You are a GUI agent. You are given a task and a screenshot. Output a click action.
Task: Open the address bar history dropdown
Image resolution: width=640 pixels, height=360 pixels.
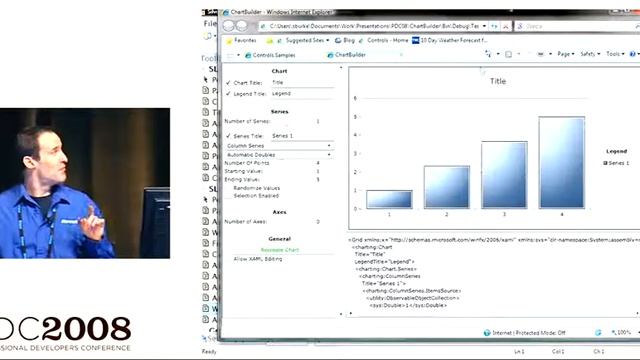[x=484, y=26]
